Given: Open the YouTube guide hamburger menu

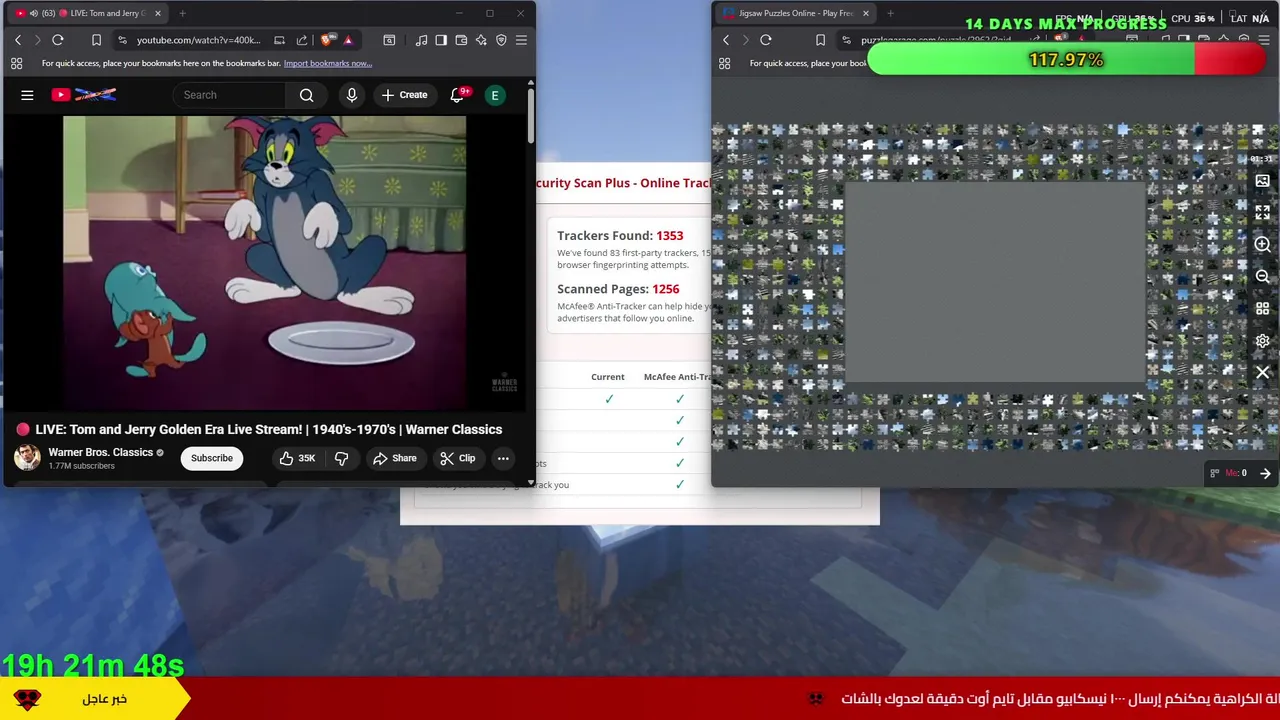Looking at the screenshot, I should tap(27, 95).
